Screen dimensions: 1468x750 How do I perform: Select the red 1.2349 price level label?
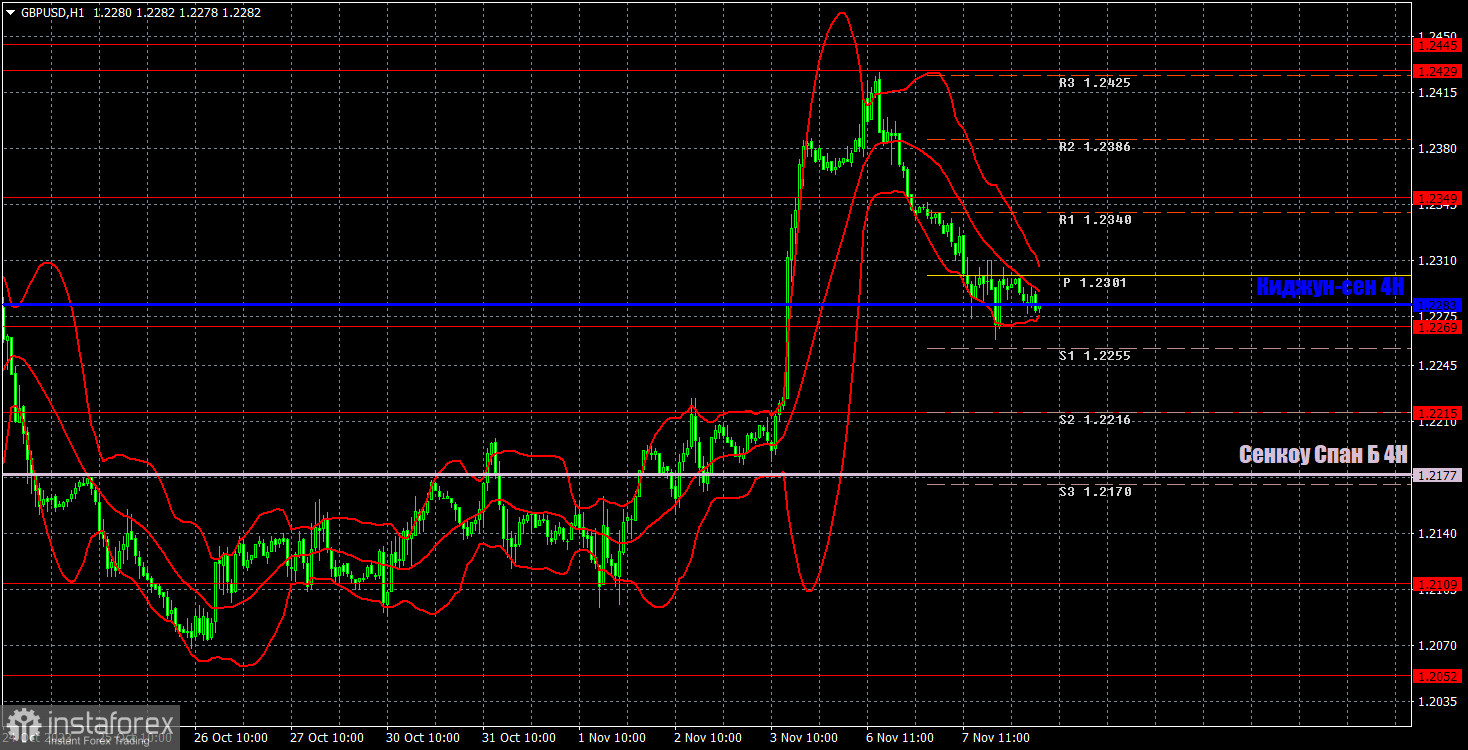(x=1438, y=200)
